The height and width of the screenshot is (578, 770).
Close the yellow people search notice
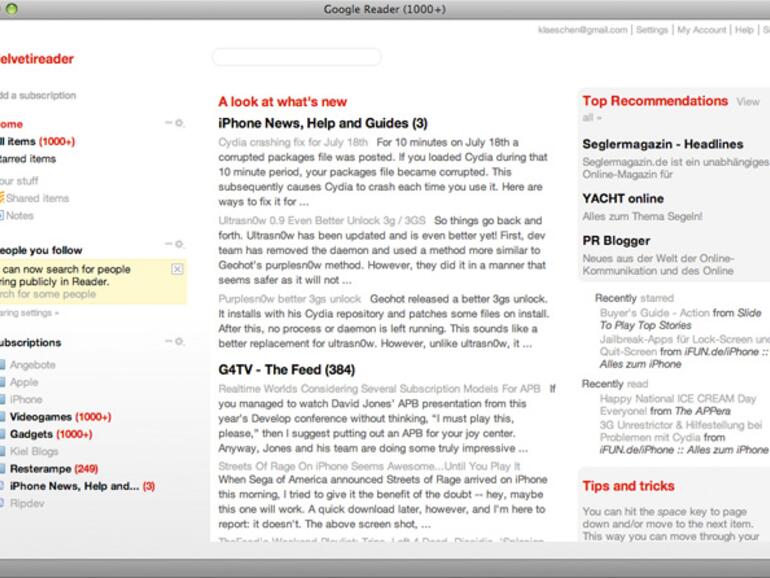pos(177,269)
